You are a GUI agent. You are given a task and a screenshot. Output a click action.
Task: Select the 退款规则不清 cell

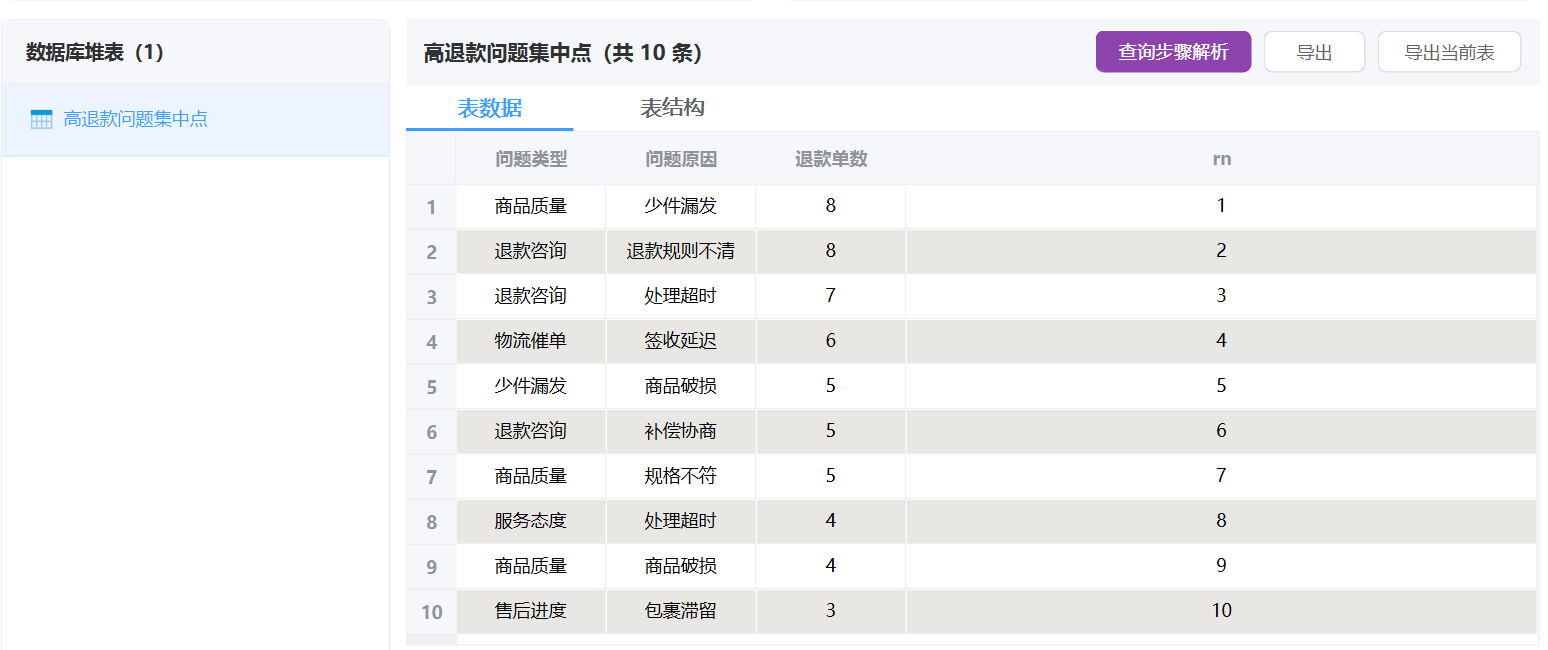click(x=681, y=251)
